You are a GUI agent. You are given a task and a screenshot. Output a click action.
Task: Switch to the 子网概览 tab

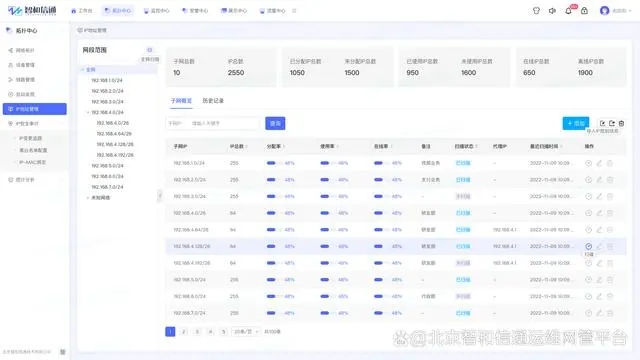181,100
